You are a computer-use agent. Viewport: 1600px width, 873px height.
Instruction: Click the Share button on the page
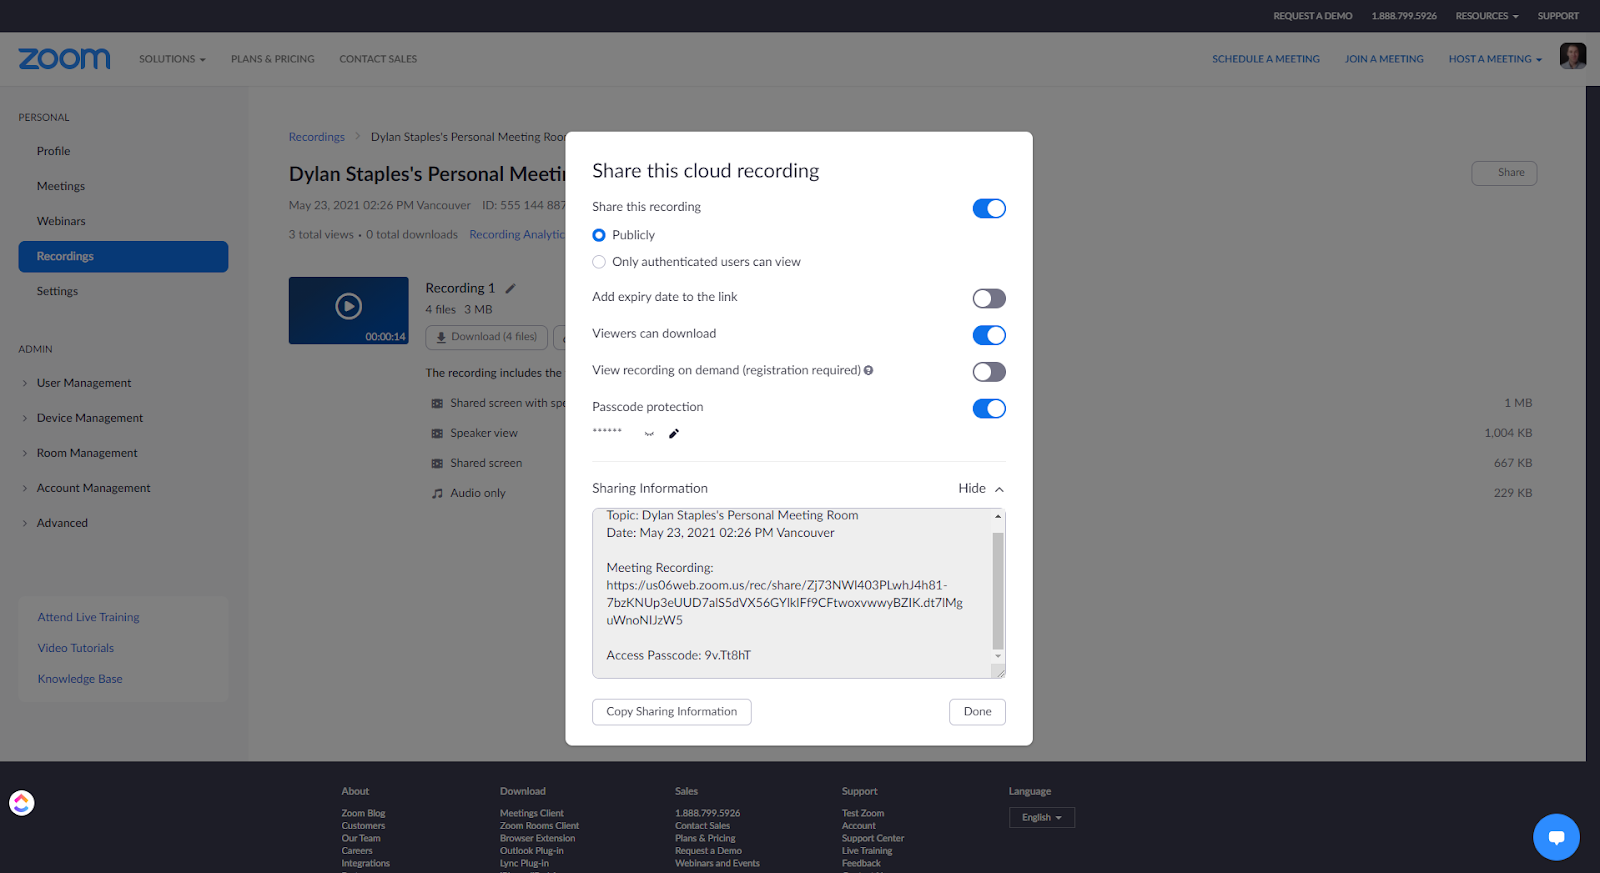click(x=1504, y=173)
